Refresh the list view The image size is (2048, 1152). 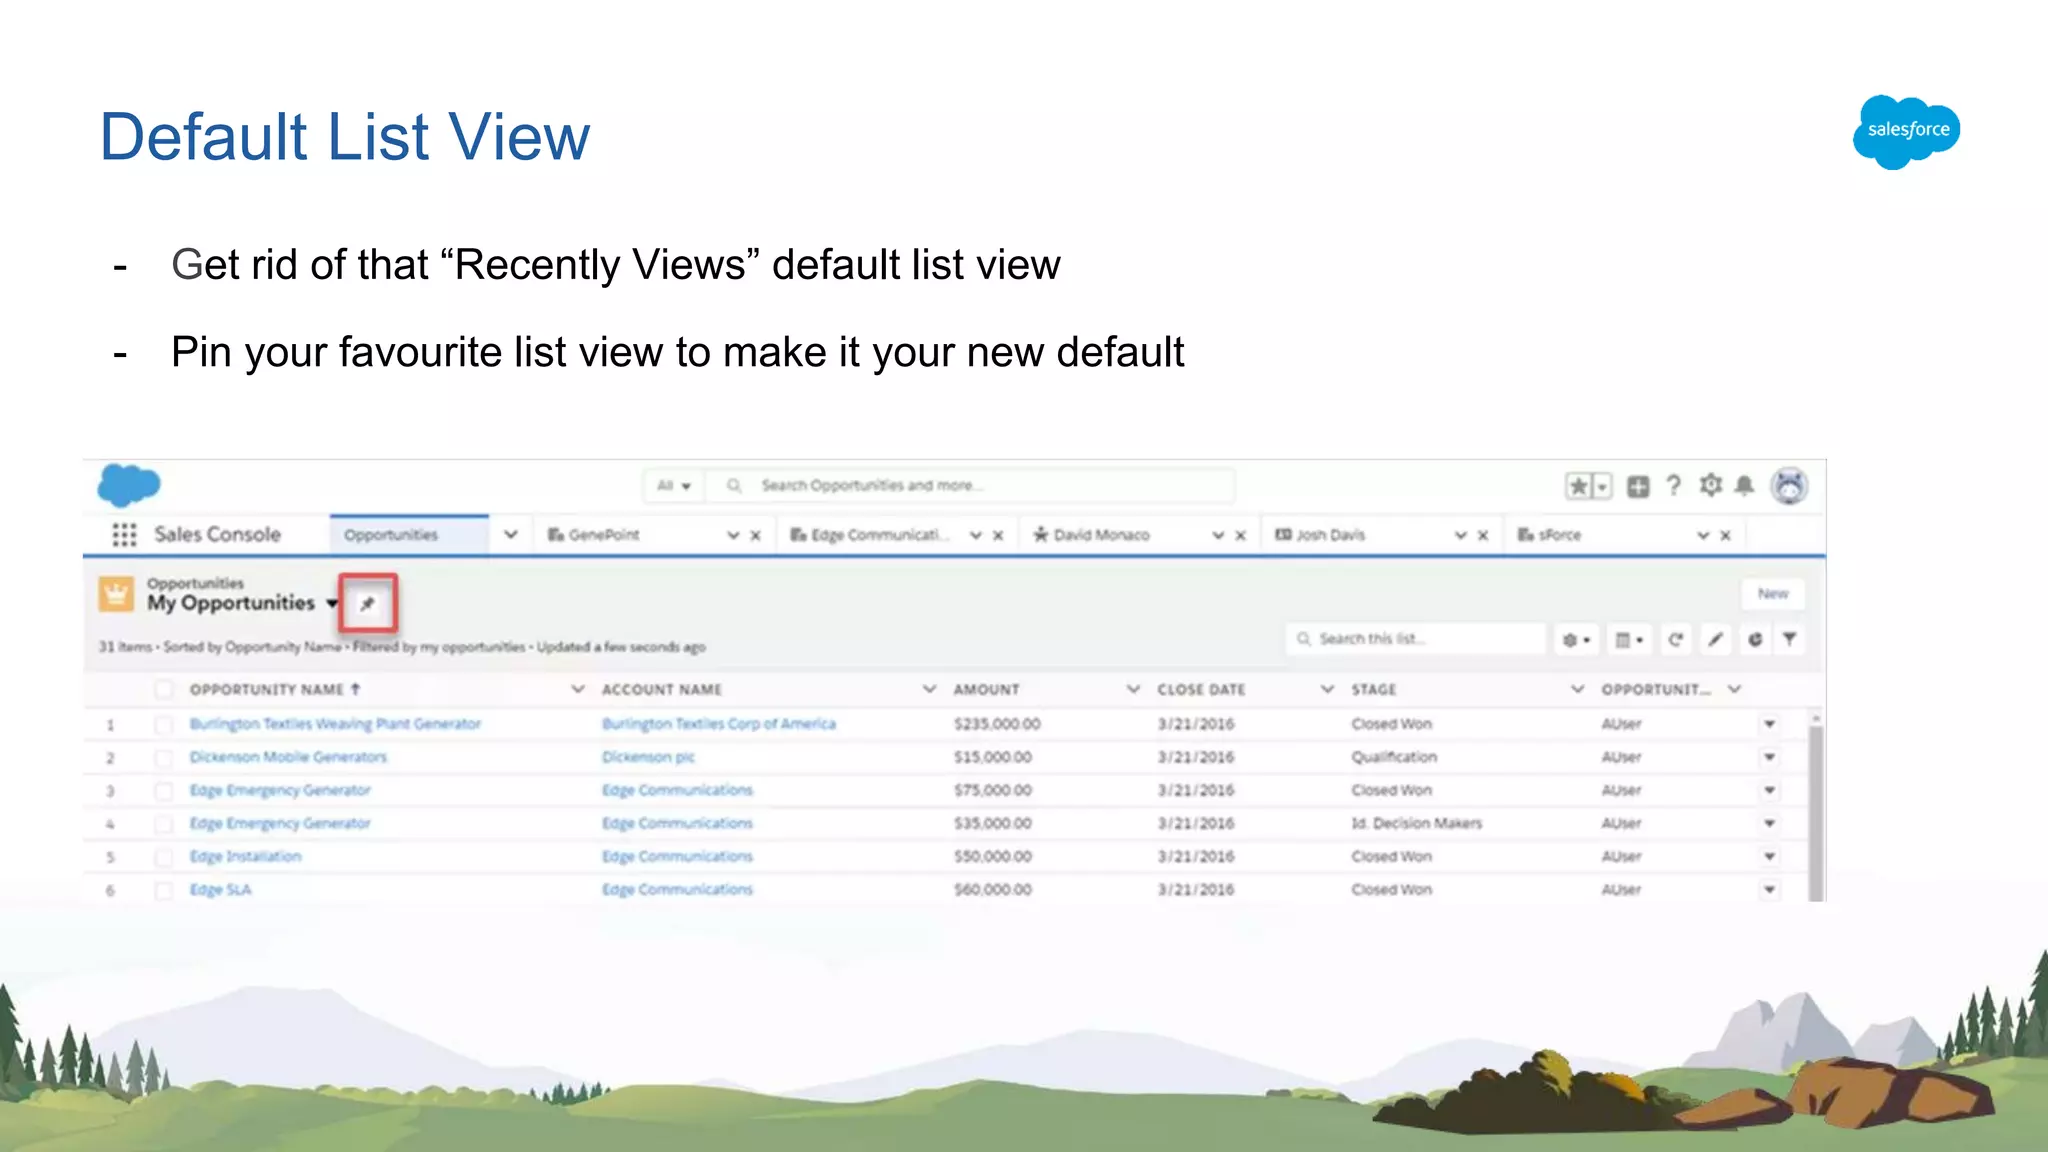(x=1676, y=639)
